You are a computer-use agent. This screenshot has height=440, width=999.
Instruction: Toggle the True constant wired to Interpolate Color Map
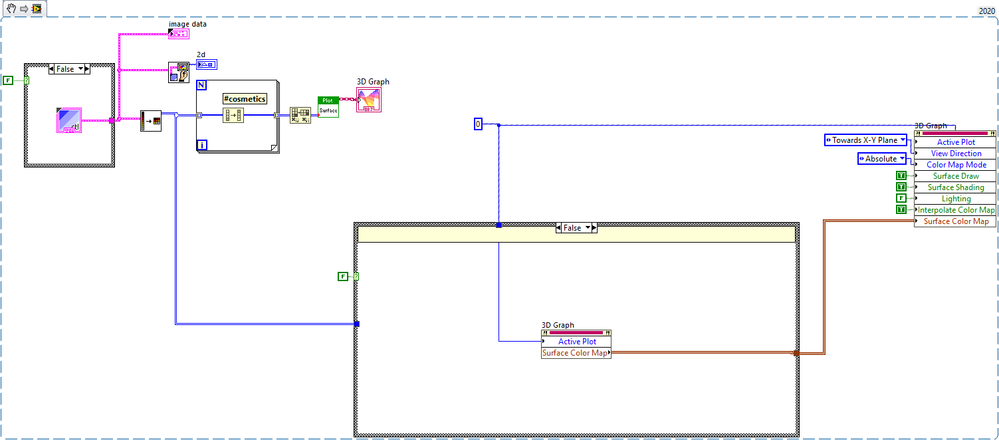click(901, 209)
